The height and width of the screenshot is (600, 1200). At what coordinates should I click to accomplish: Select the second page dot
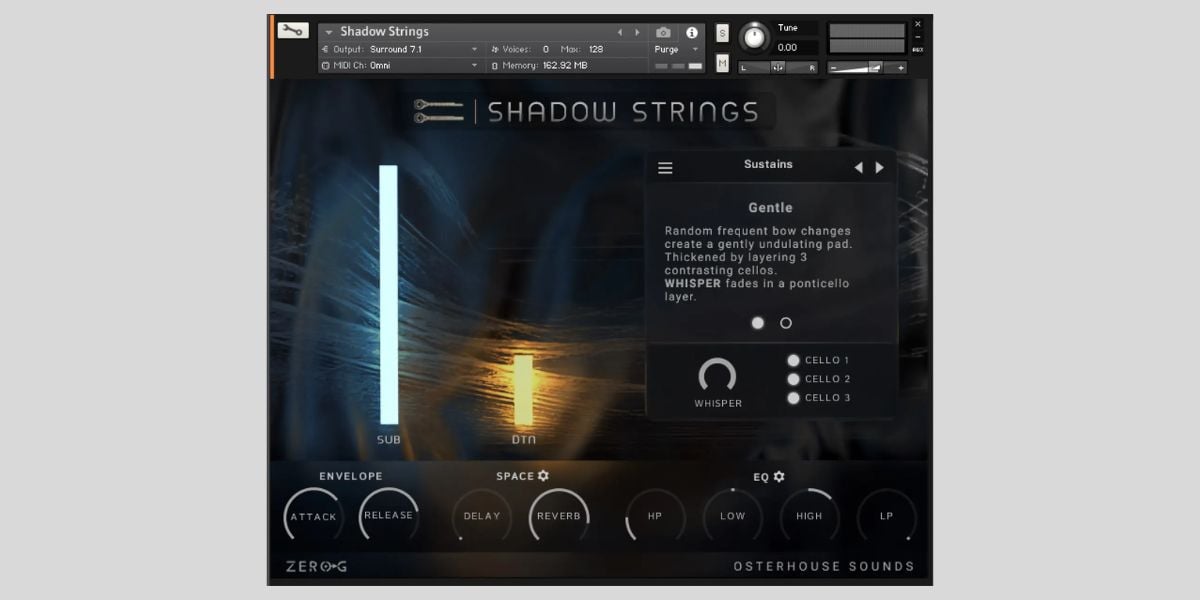tap(786, 323)
